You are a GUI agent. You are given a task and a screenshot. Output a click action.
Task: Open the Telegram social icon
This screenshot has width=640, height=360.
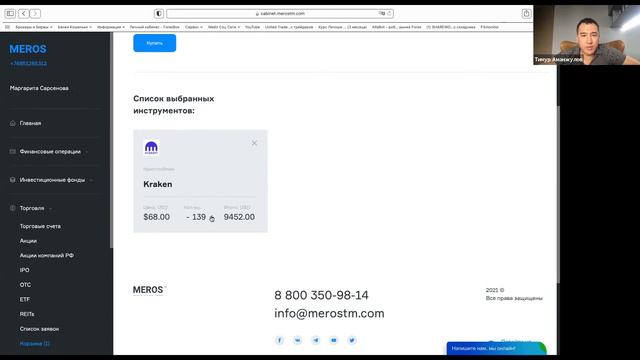click(316, 340)
